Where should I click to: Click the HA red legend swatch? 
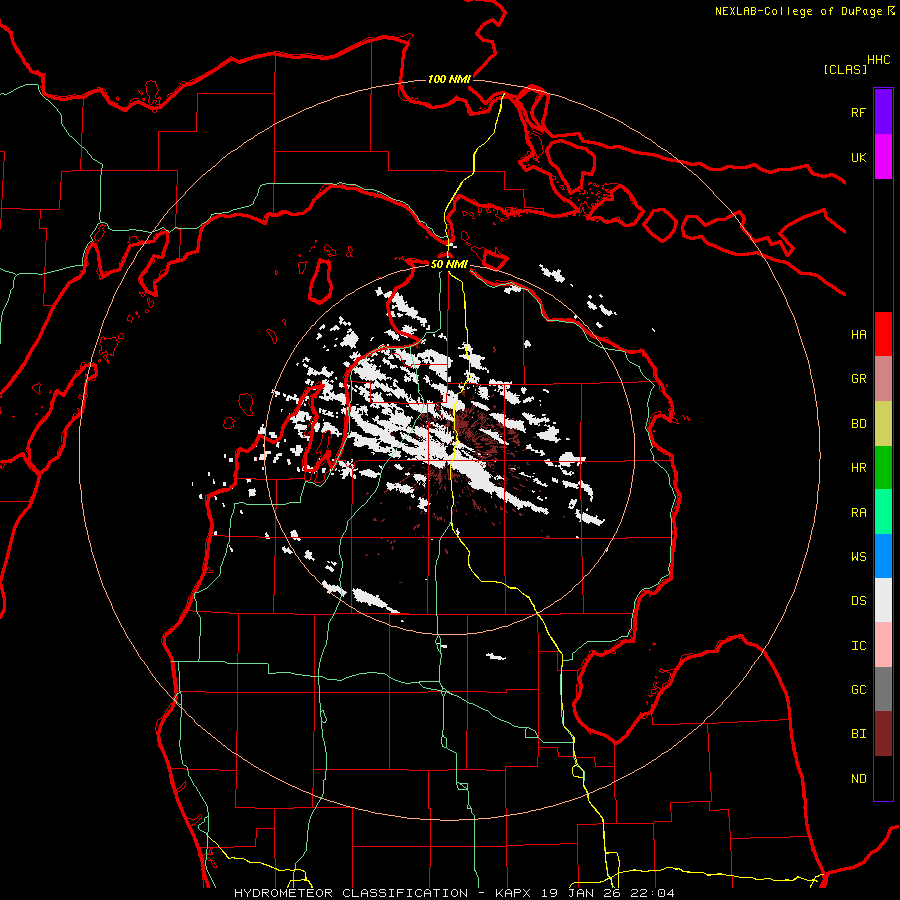point(883,334)
